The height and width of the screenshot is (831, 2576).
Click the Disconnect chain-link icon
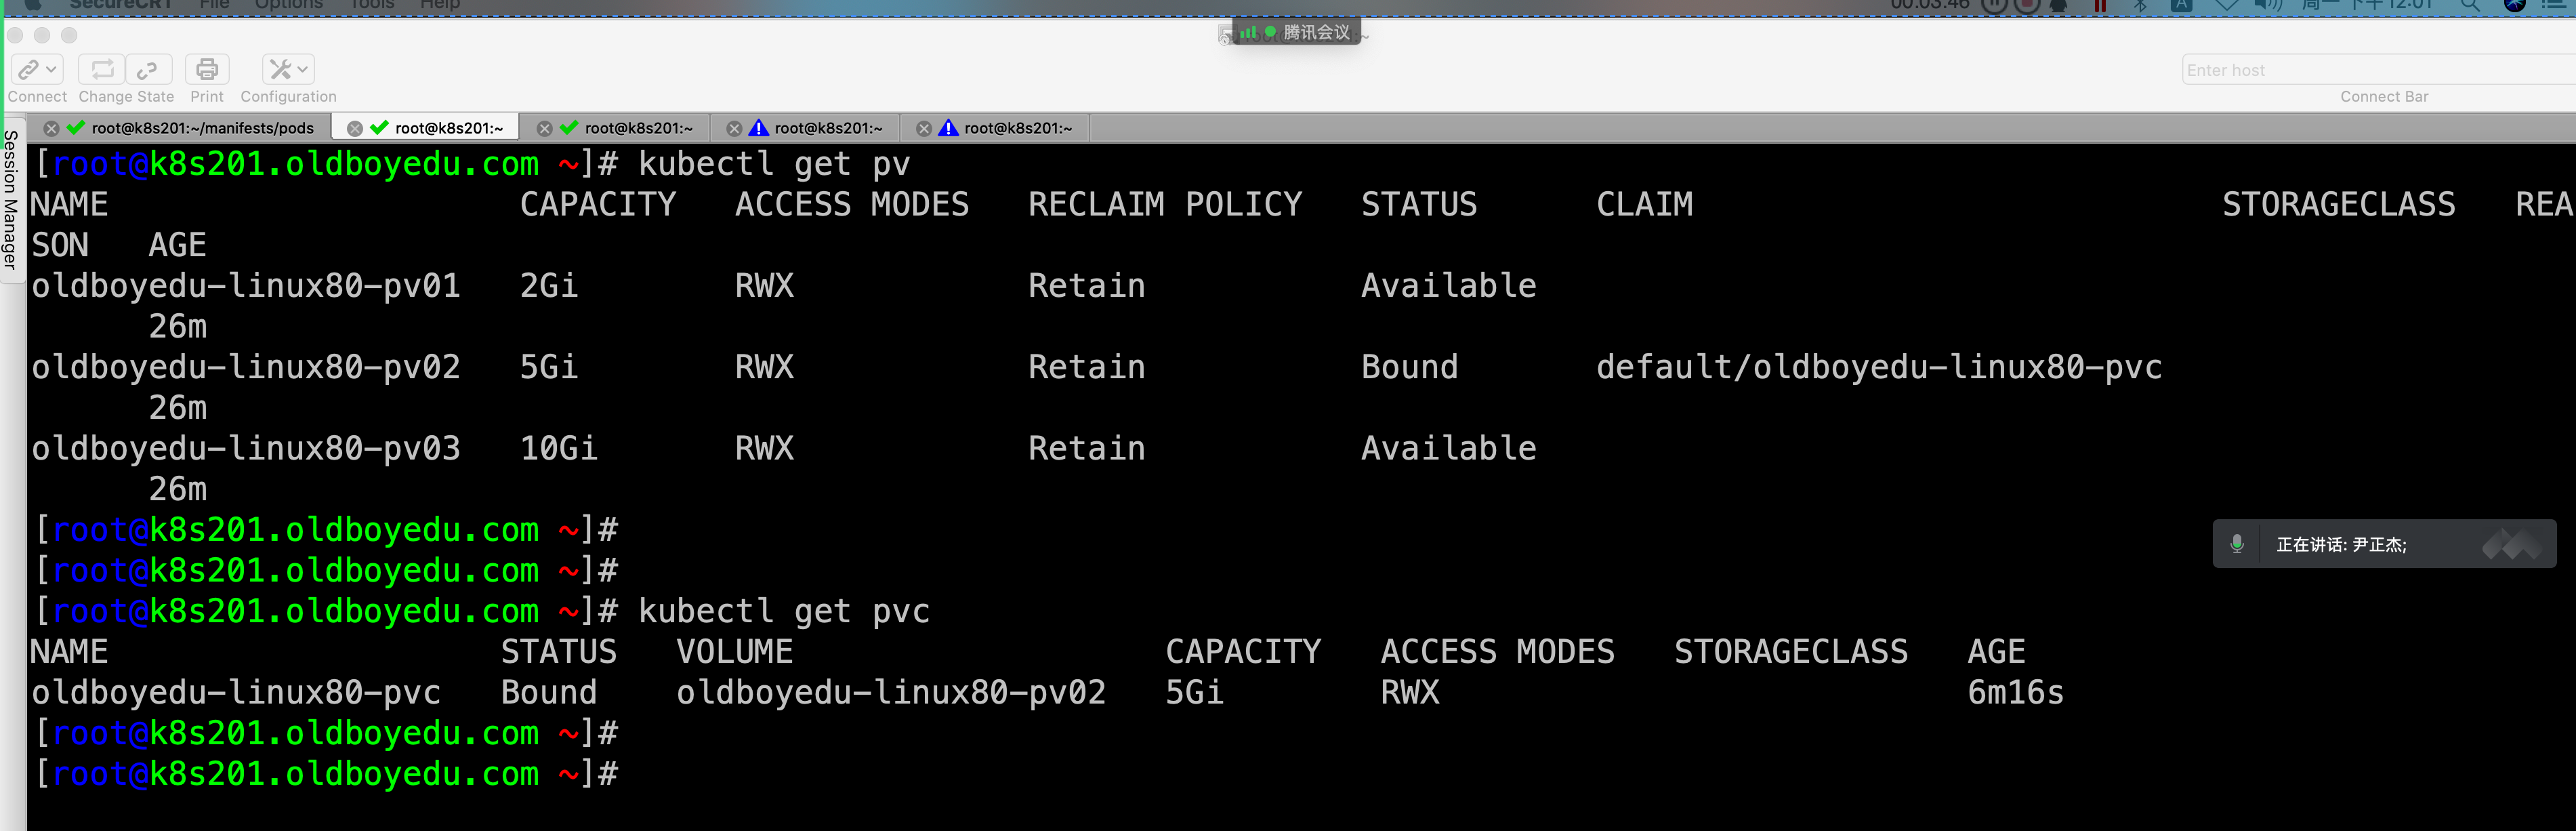pyautogui.click(x=148, y=69)
